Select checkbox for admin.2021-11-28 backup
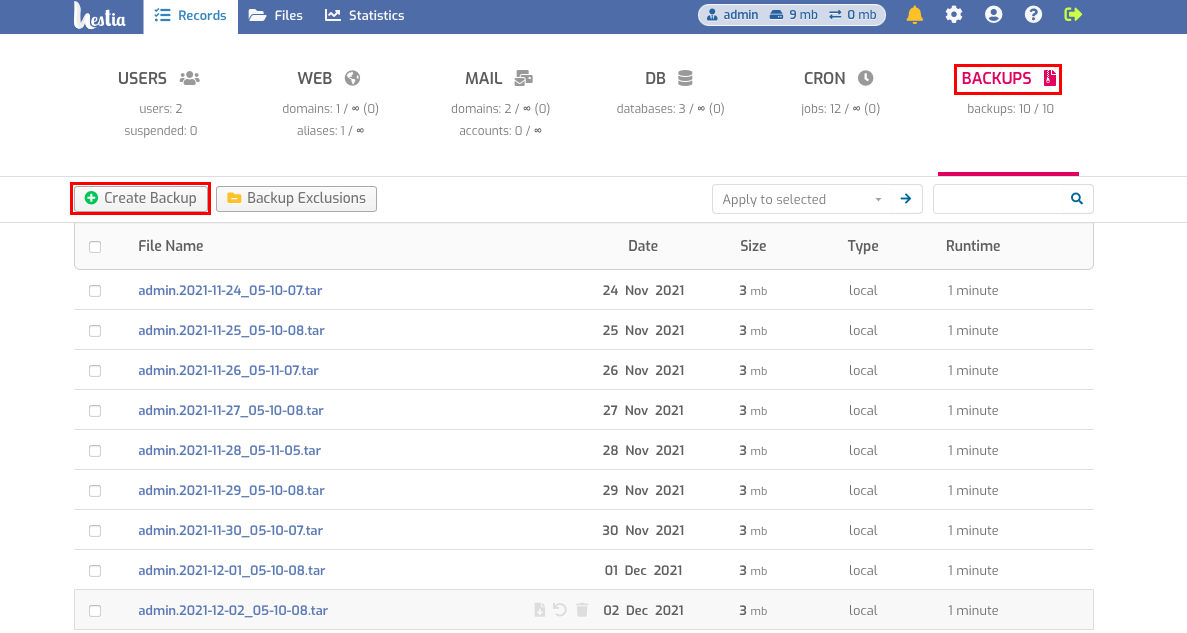This screenshot has height=633, width=1187. (x=95, y=451)
